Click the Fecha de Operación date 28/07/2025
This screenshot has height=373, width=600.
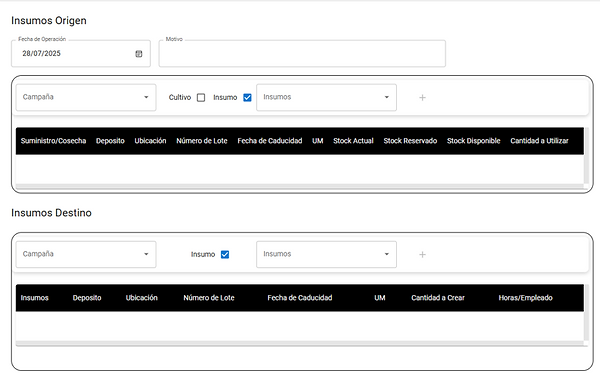click(41, 54)
